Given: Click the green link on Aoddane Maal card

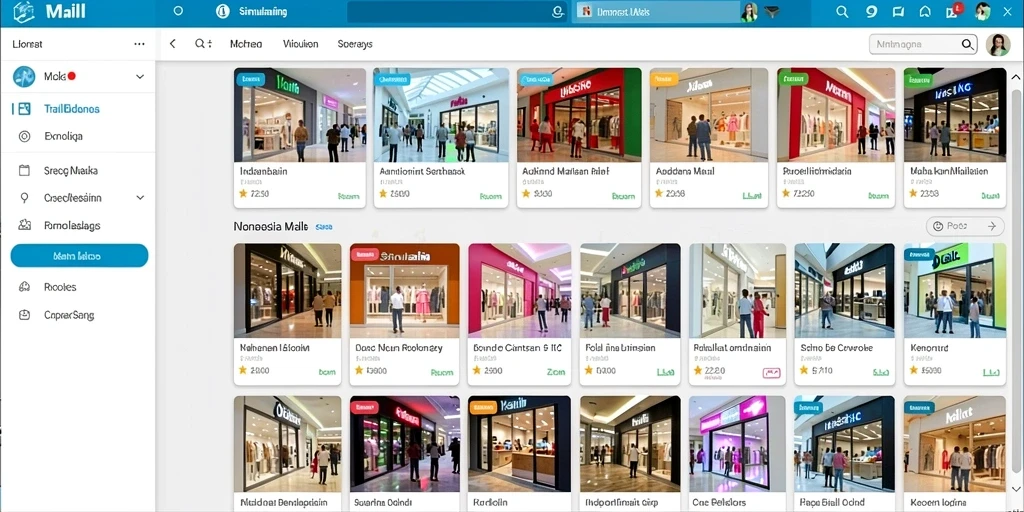Looking at the screenshot, I should tap(752, 195).
